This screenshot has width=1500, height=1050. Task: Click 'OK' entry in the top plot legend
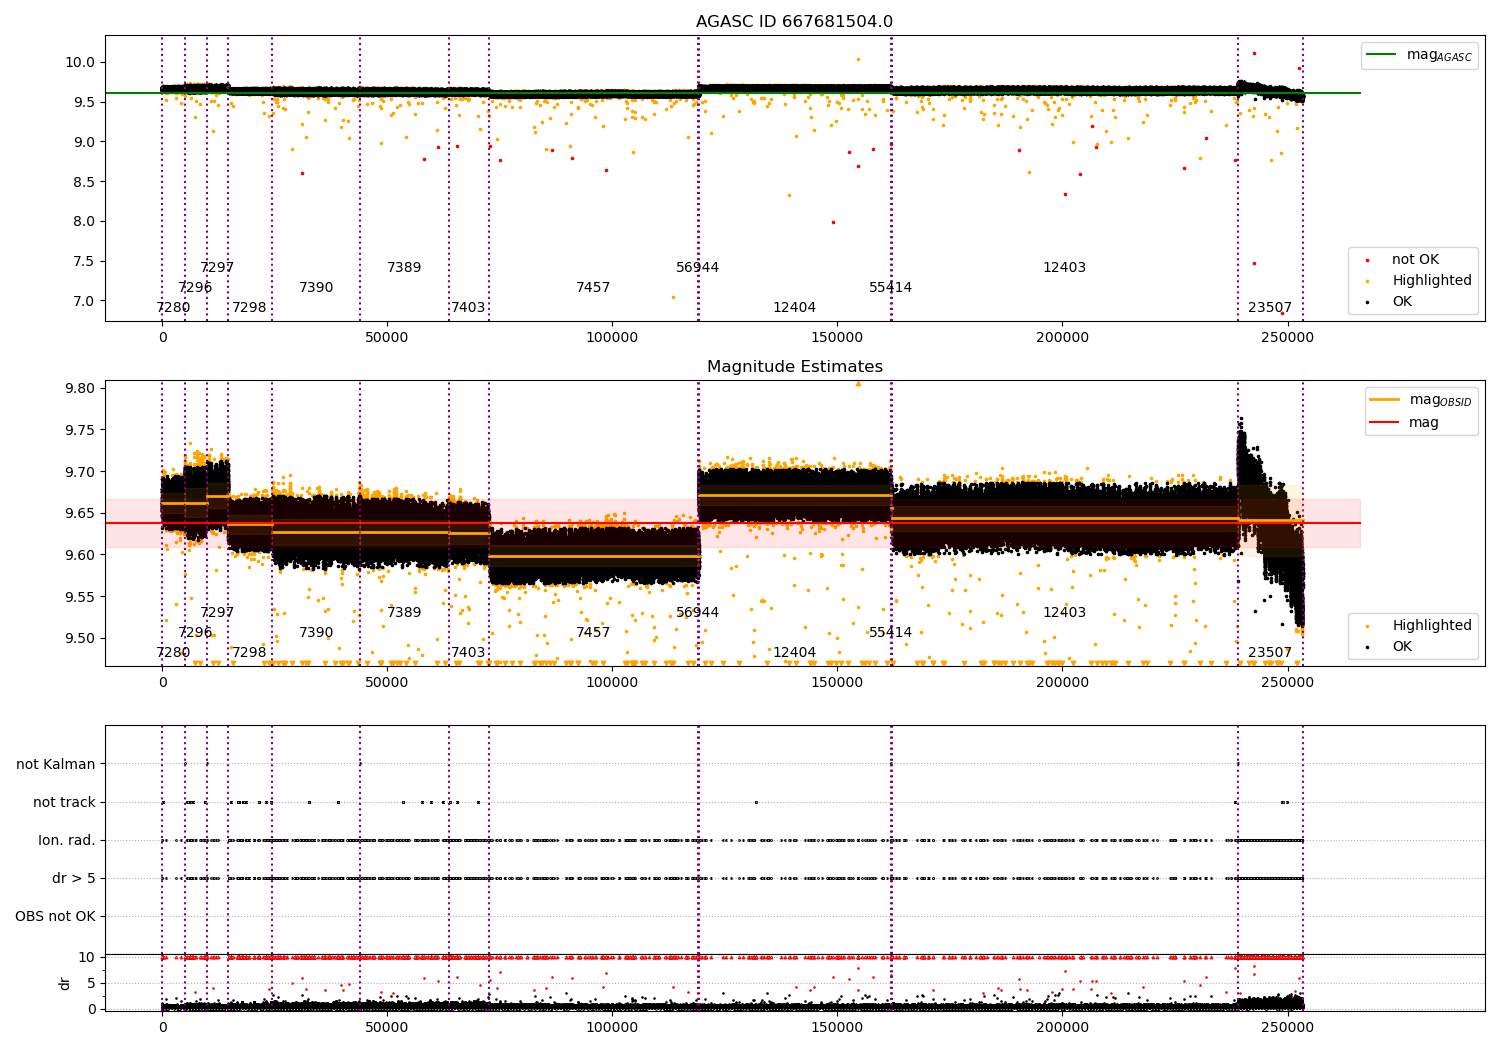click(x=1391, y=302)
